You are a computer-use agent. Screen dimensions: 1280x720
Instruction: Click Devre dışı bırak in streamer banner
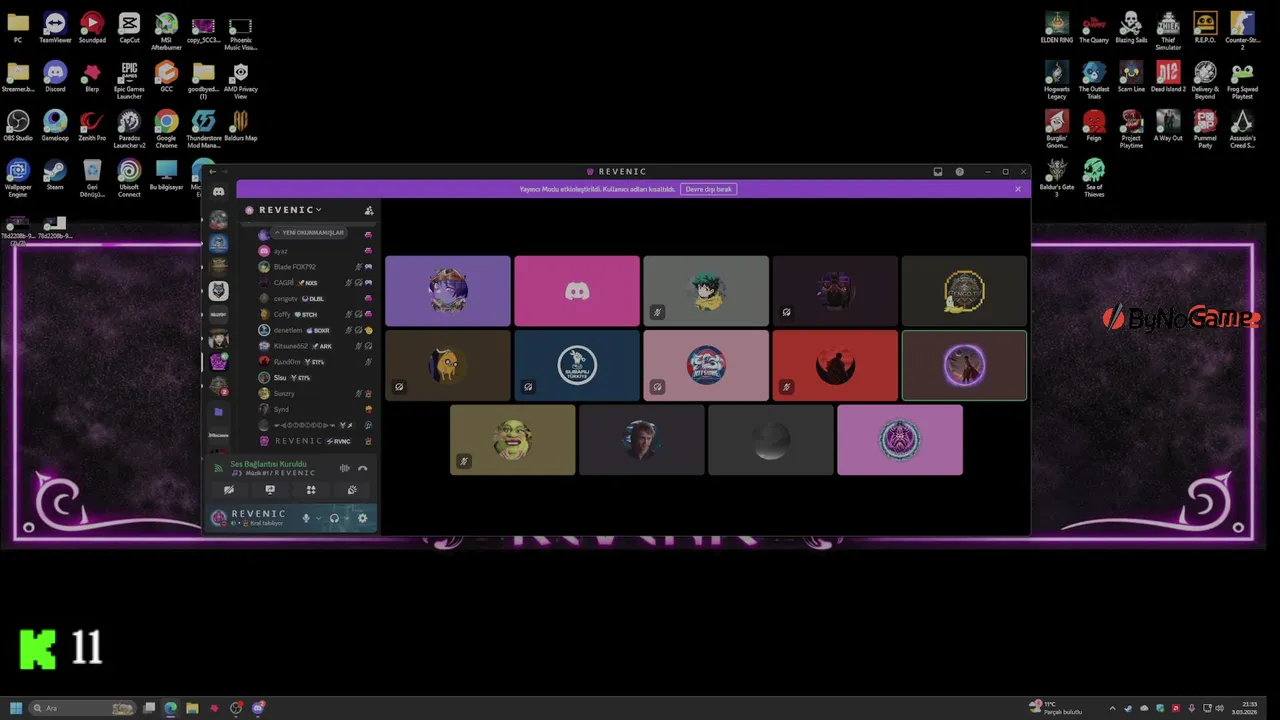(709, 189)
